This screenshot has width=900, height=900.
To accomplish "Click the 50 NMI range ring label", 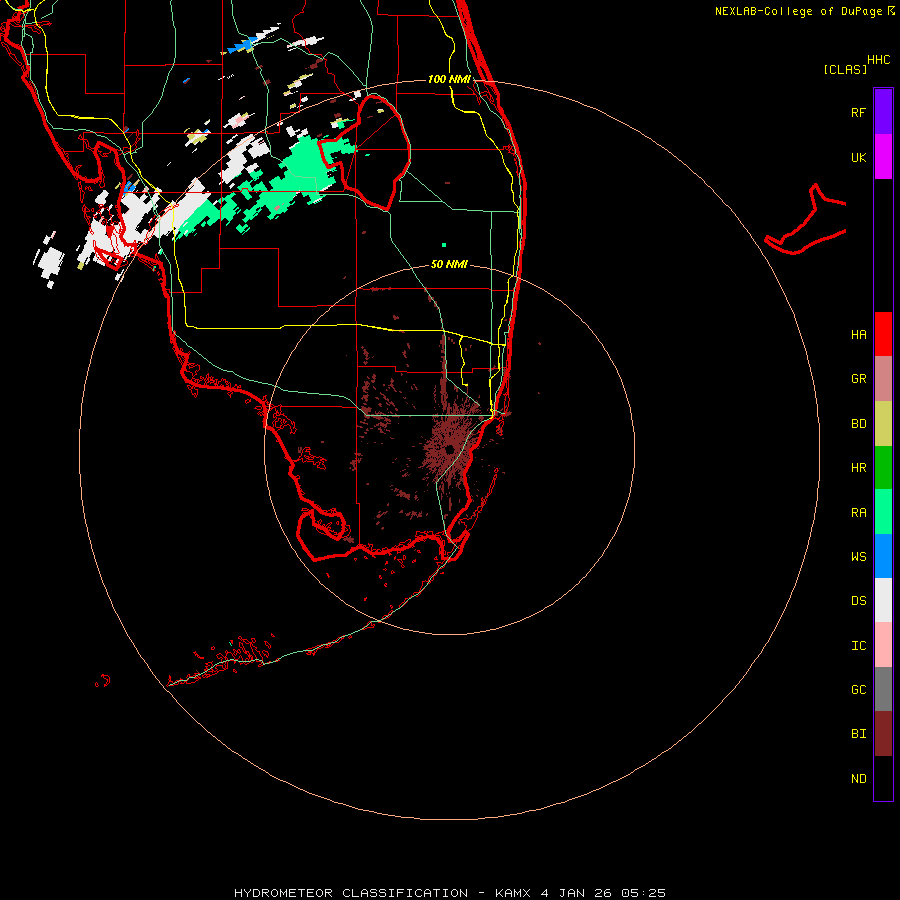I will [449, 264].
